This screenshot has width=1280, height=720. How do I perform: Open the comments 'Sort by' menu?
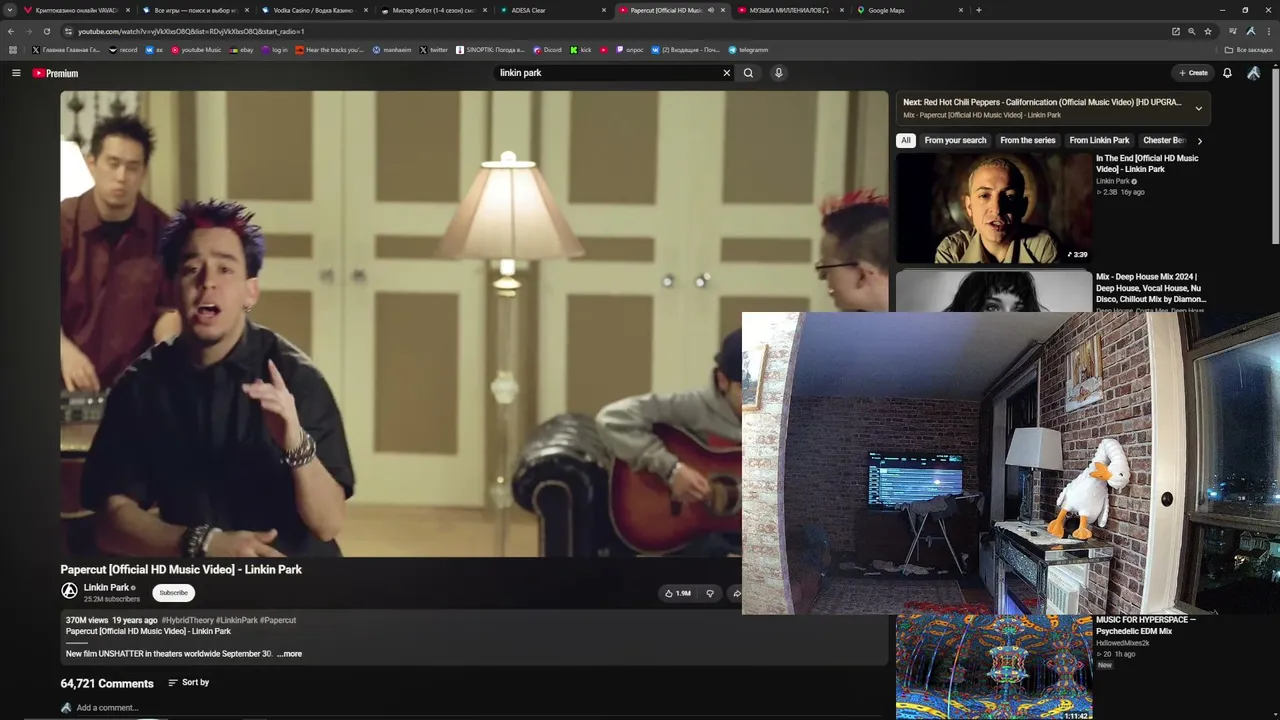189,682
